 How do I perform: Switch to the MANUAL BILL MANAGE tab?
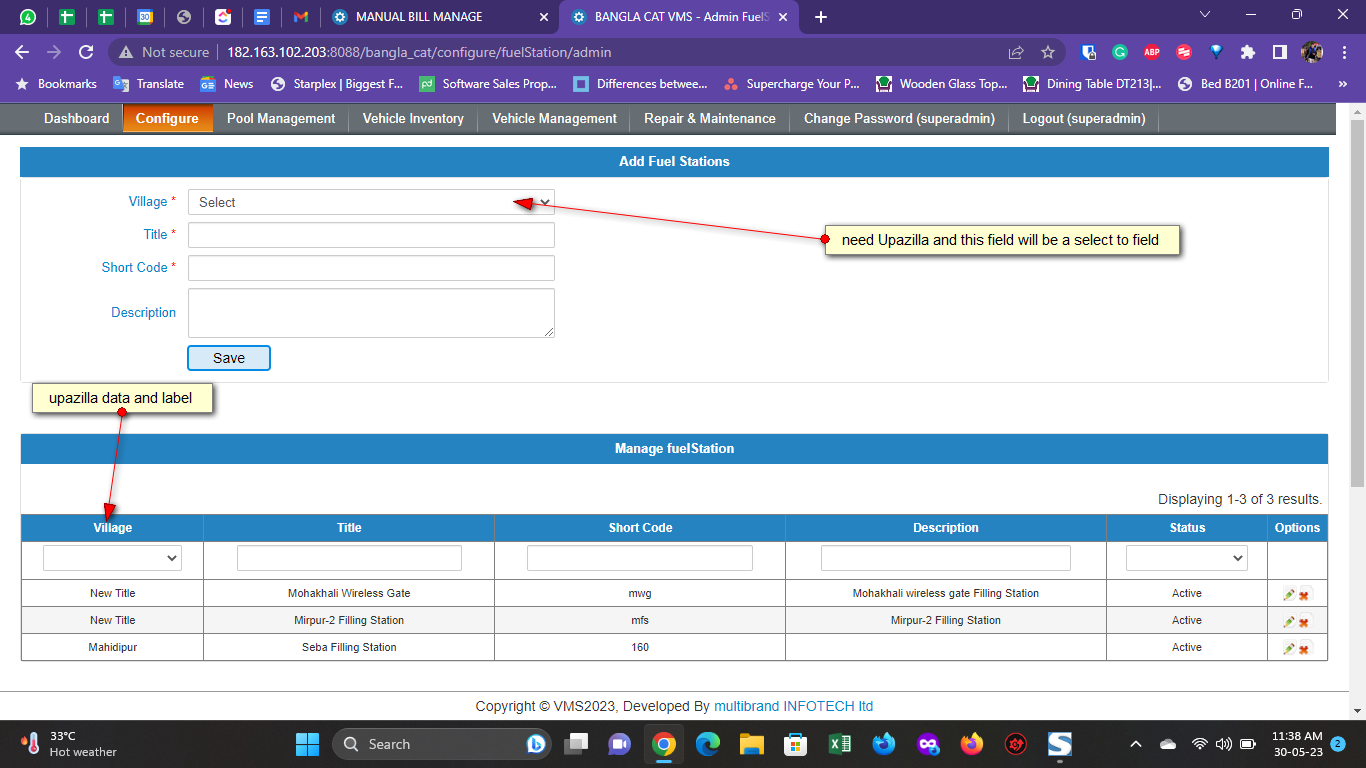coord(440,17)
